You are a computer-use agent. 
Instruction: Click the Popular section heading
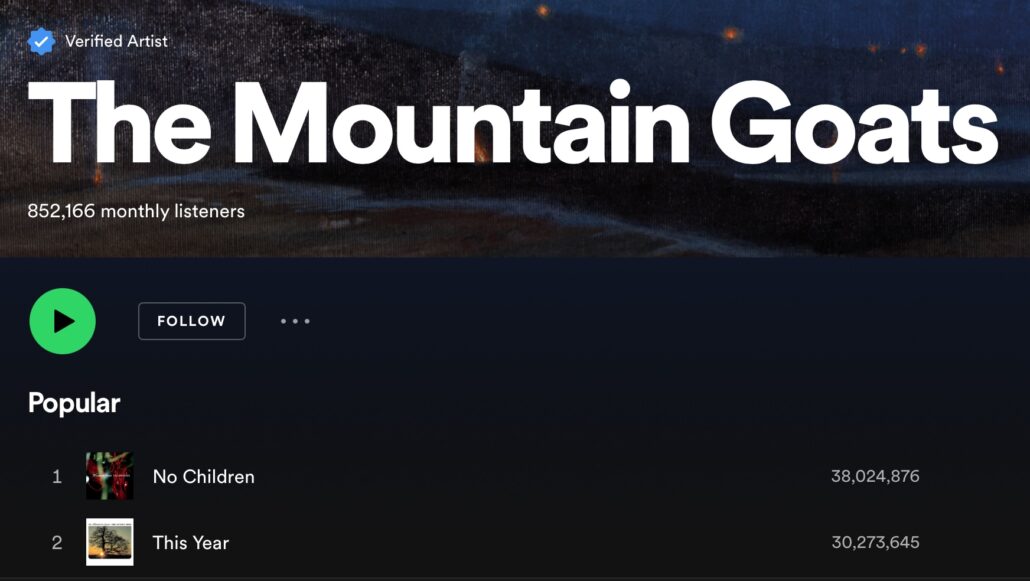point(74,403)
